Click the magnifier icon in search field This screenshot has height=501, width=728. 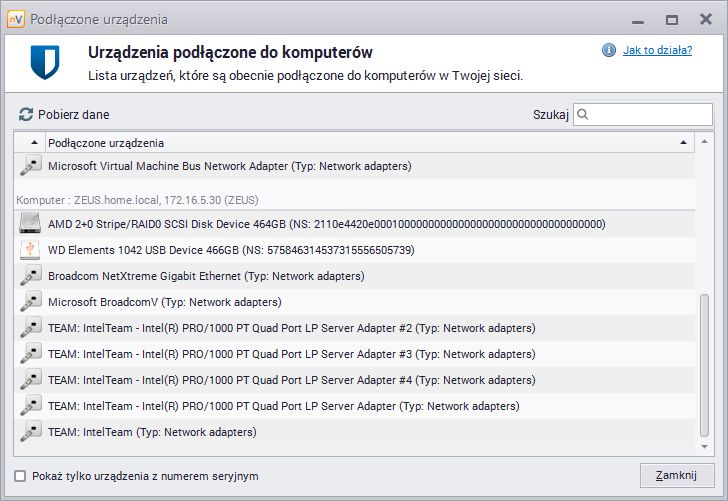583,114
